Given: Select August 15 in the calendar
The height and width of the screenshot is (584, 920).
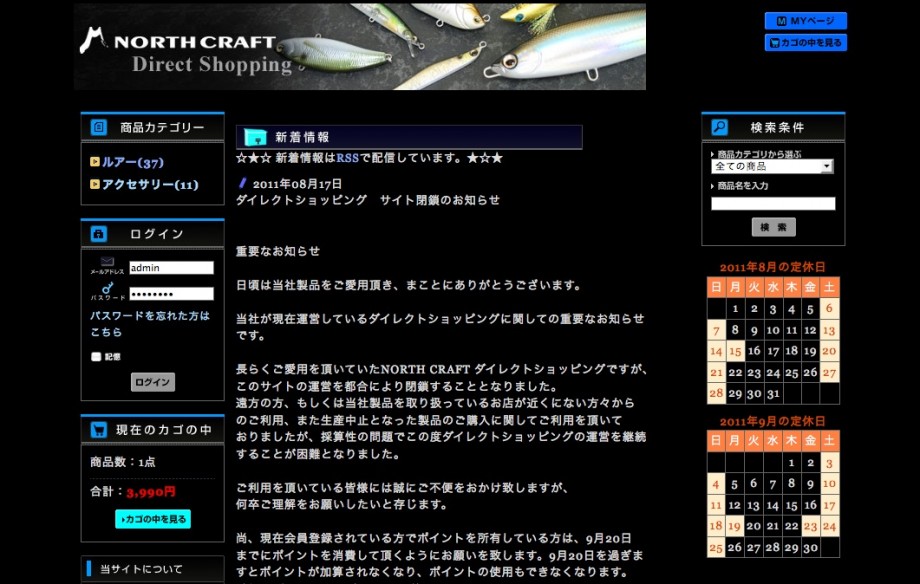Looking at the screenshot, I should (735, 351).
